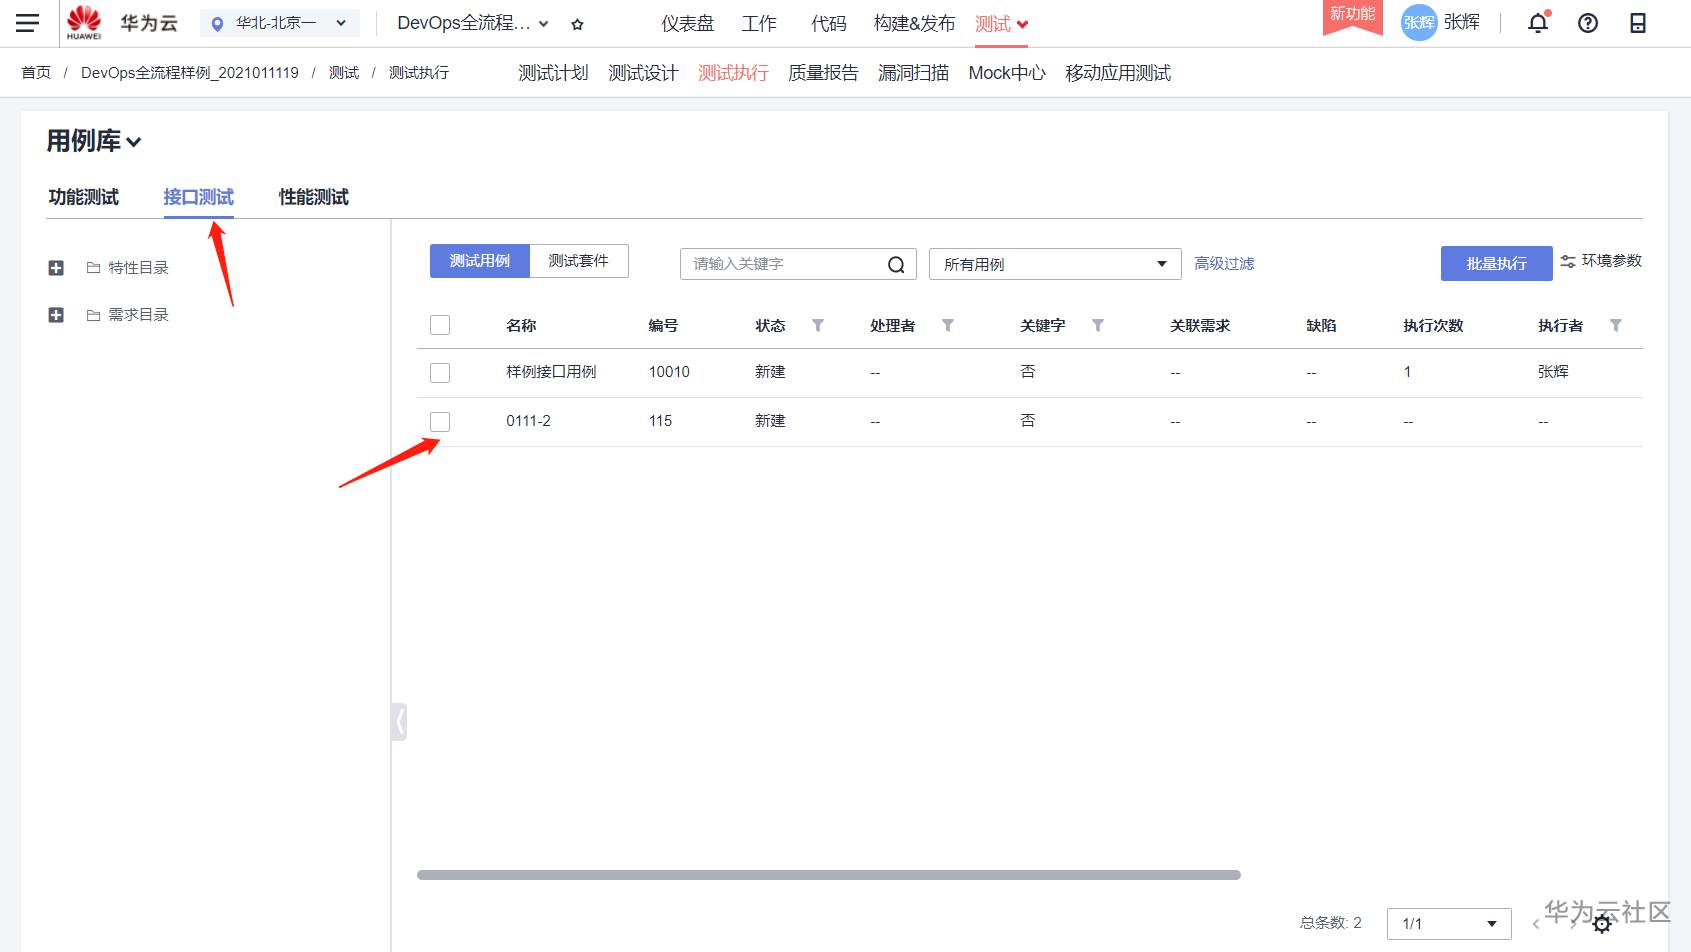Collapse the left directory panel handle
The width and height of the screenshot is (1691, 952).
[399, 721]
